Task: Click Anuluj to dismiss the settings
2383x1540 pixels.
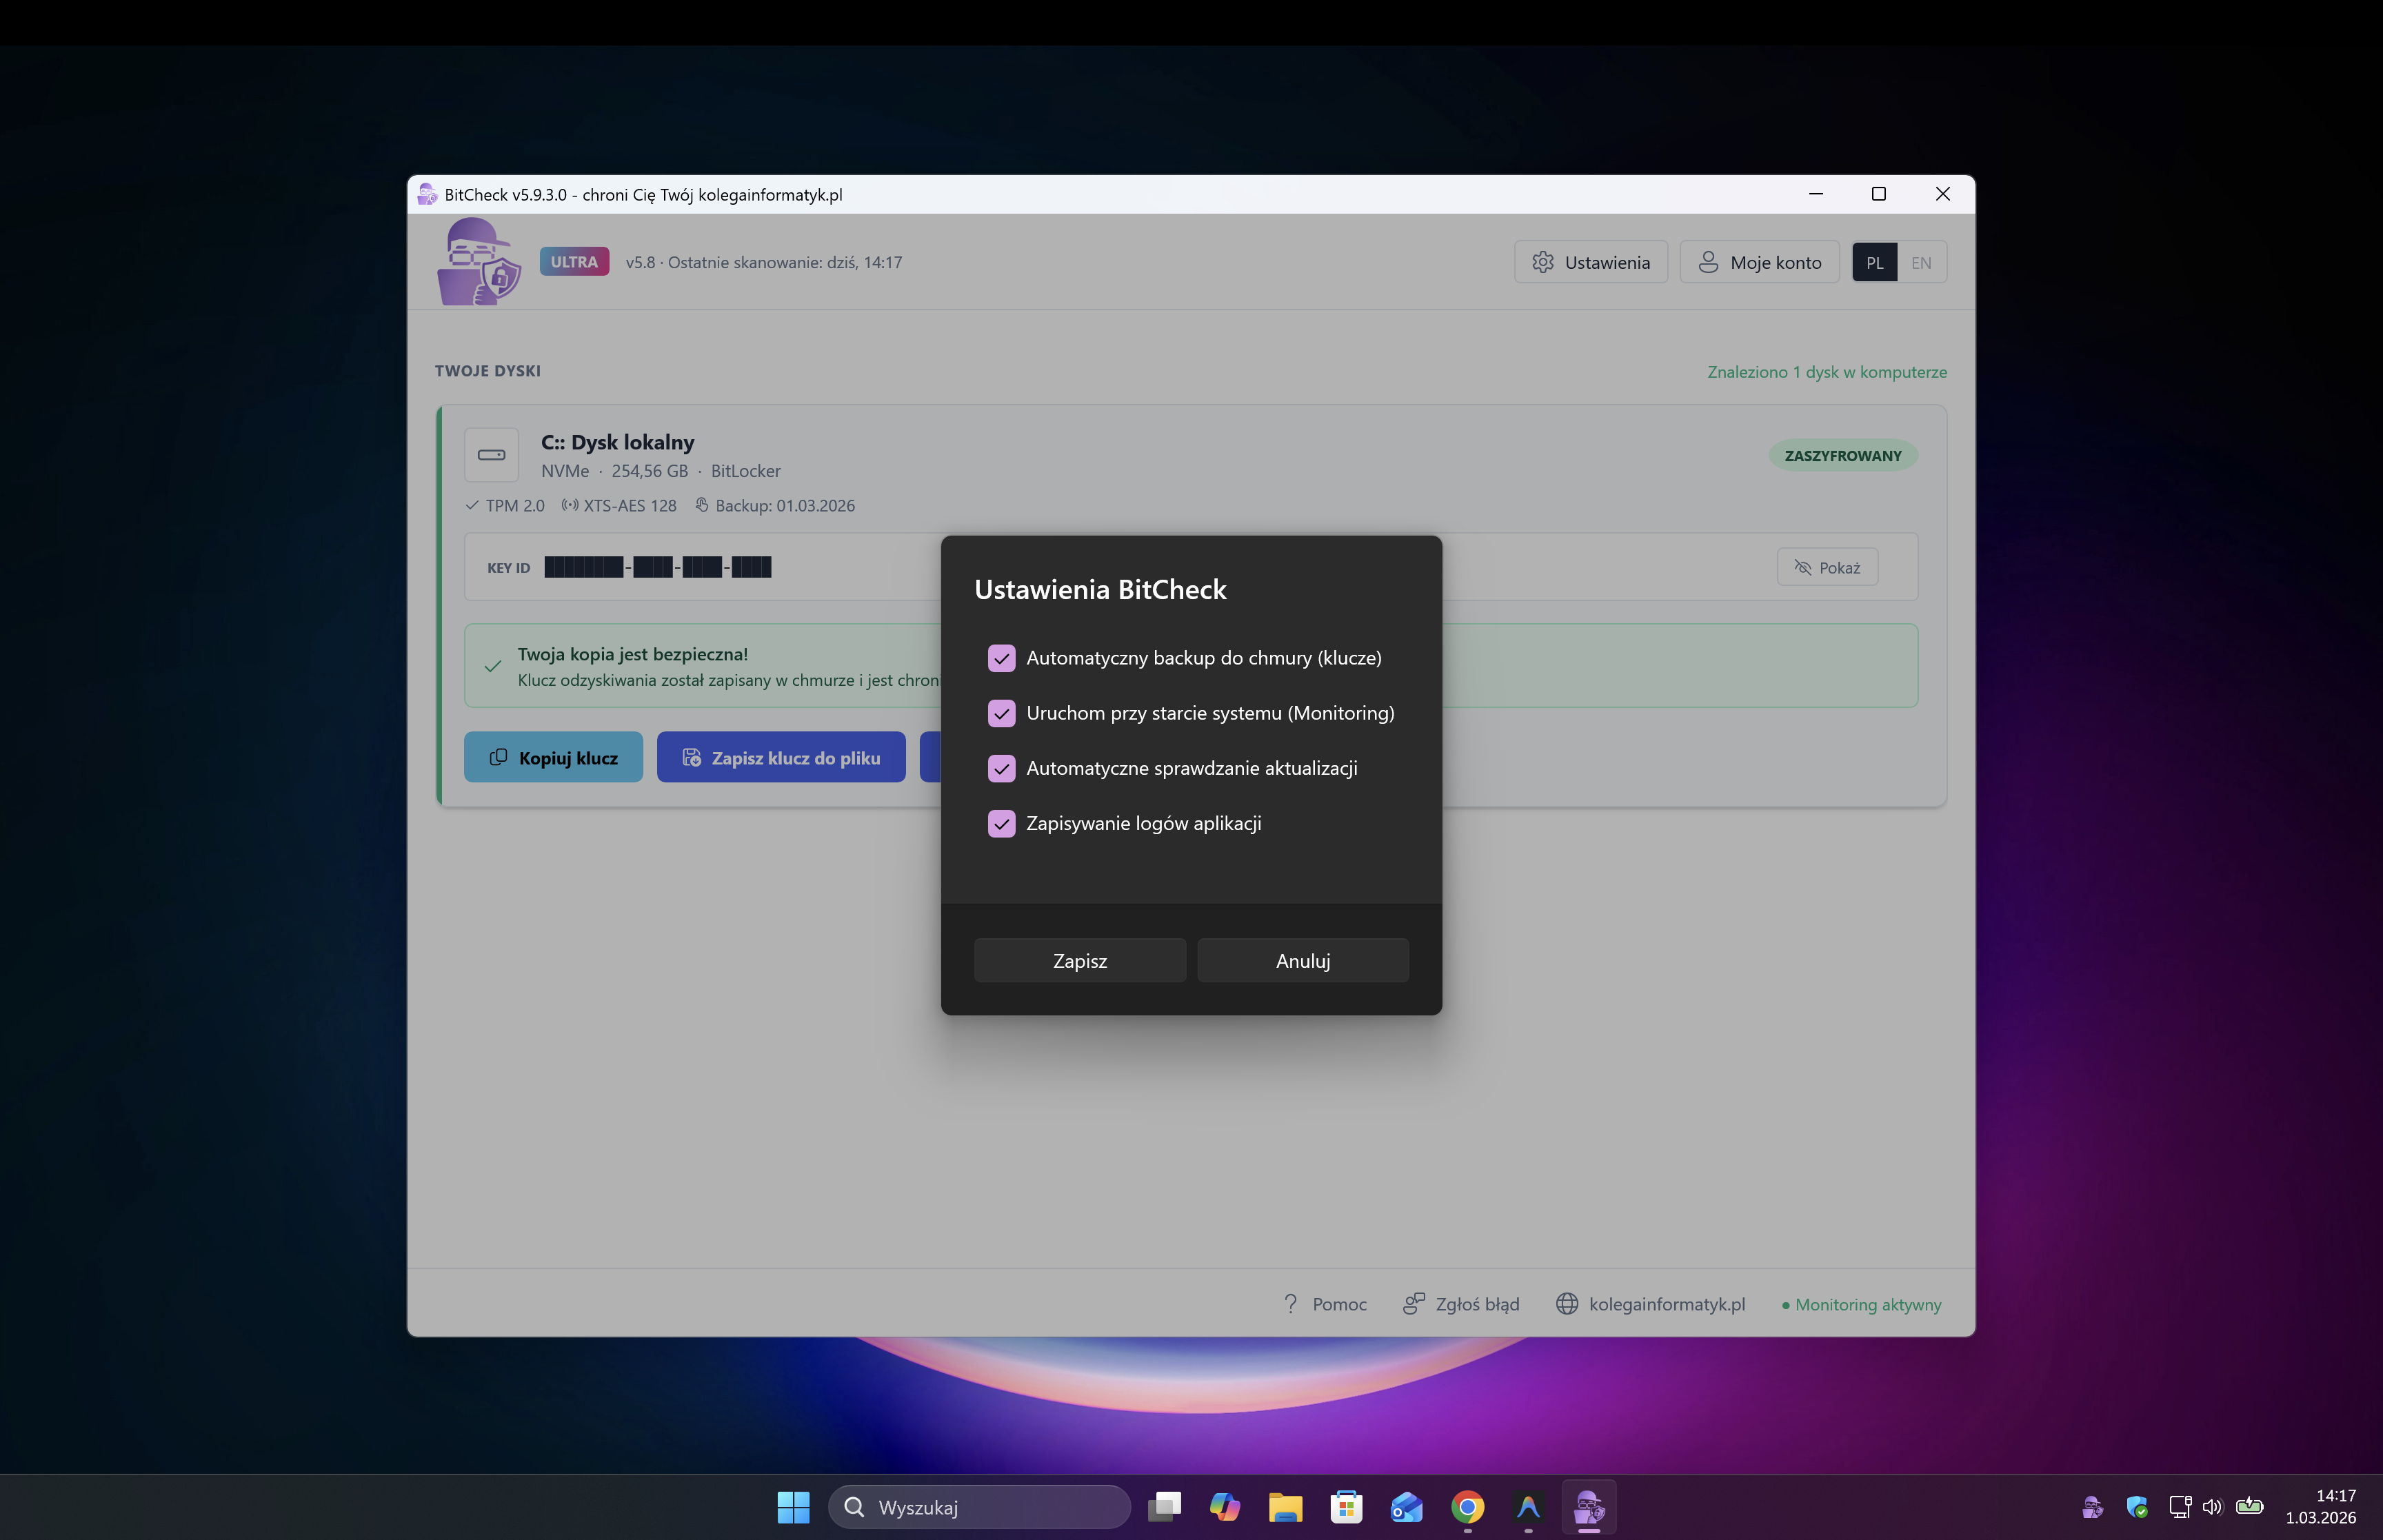Action: [1302, 960]
